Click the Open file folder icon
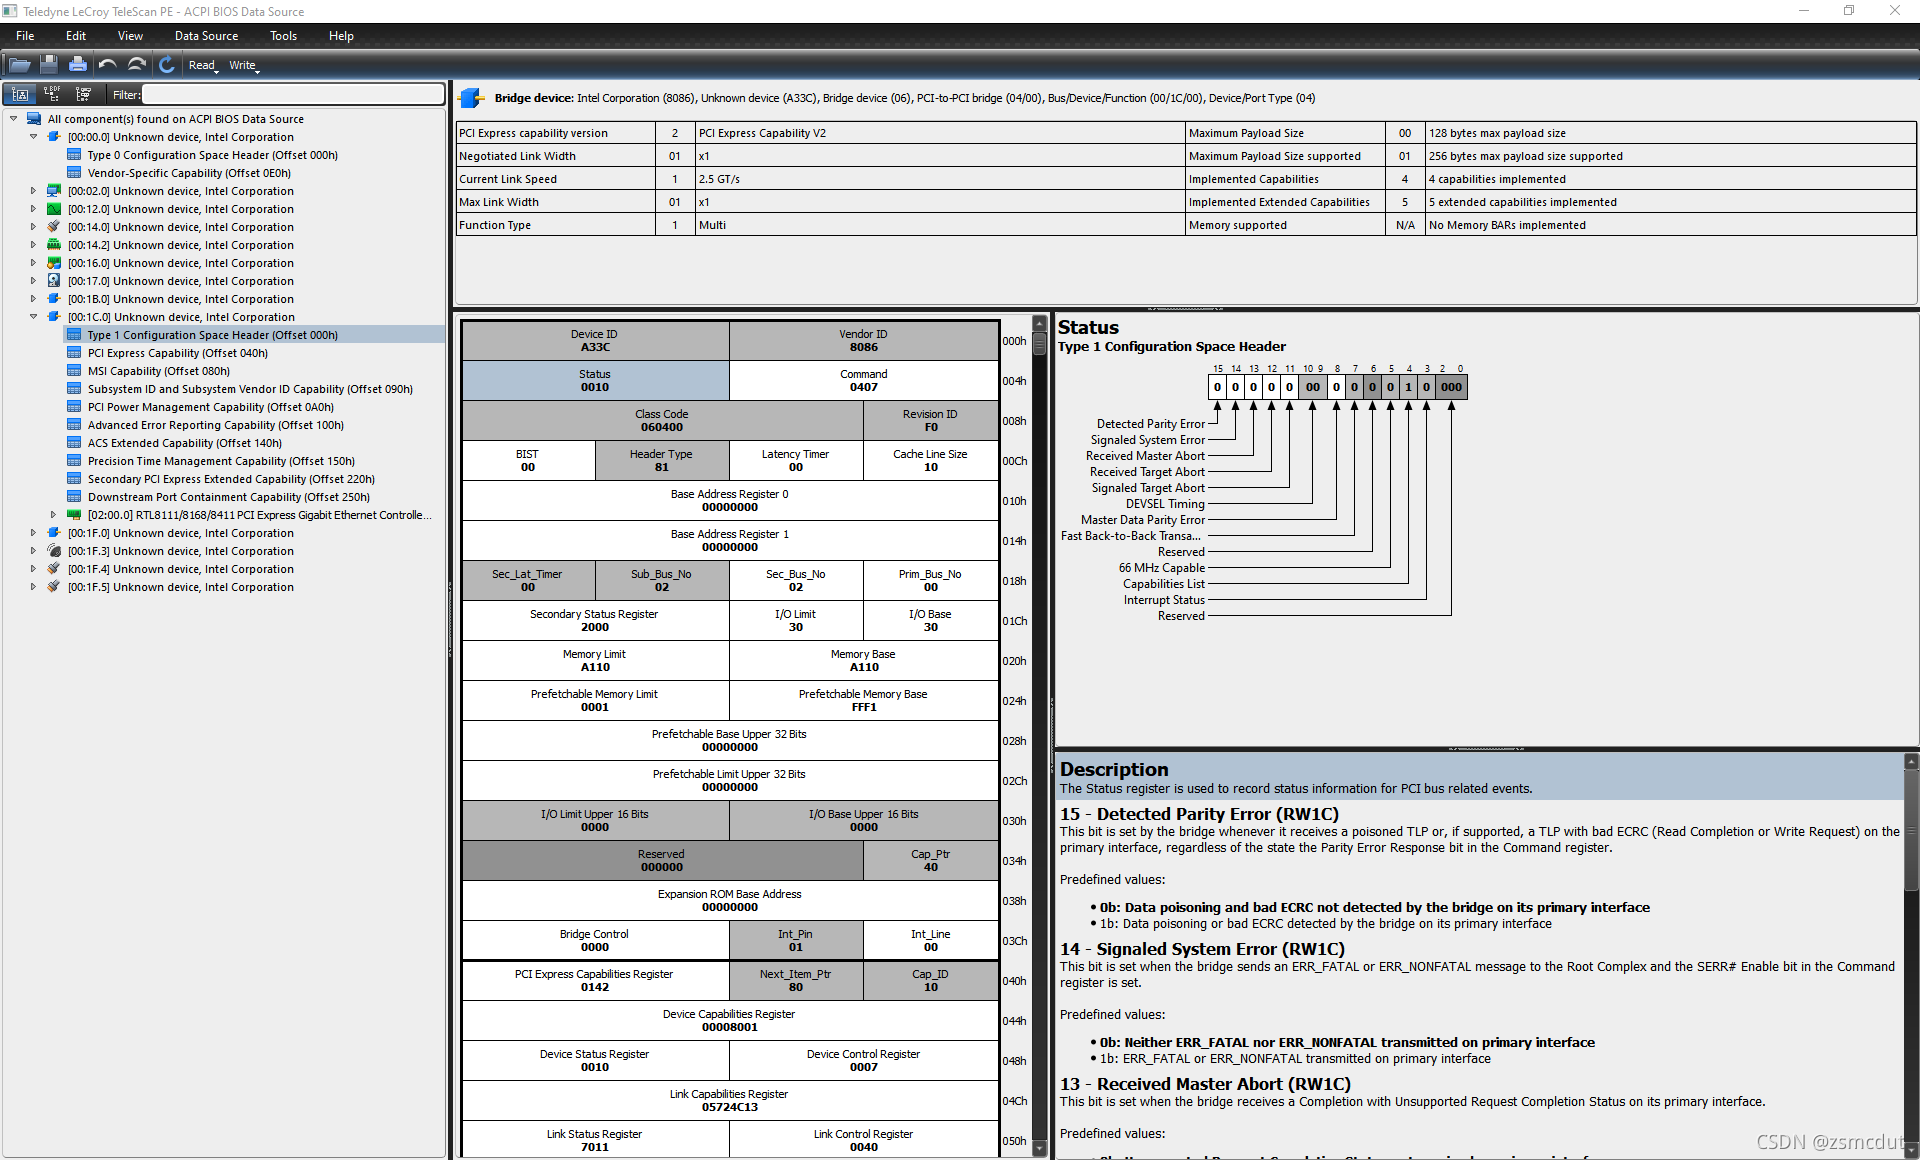 pos(19,65)
